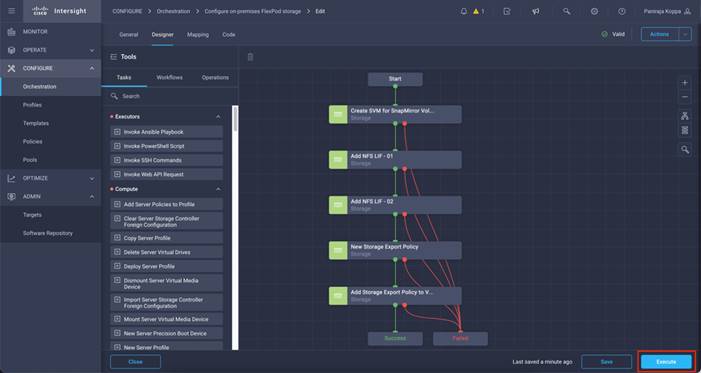This screenshot has height=373, width=701.
Task: Select the Tasks tools tab
Action: (x=124, y=77)
